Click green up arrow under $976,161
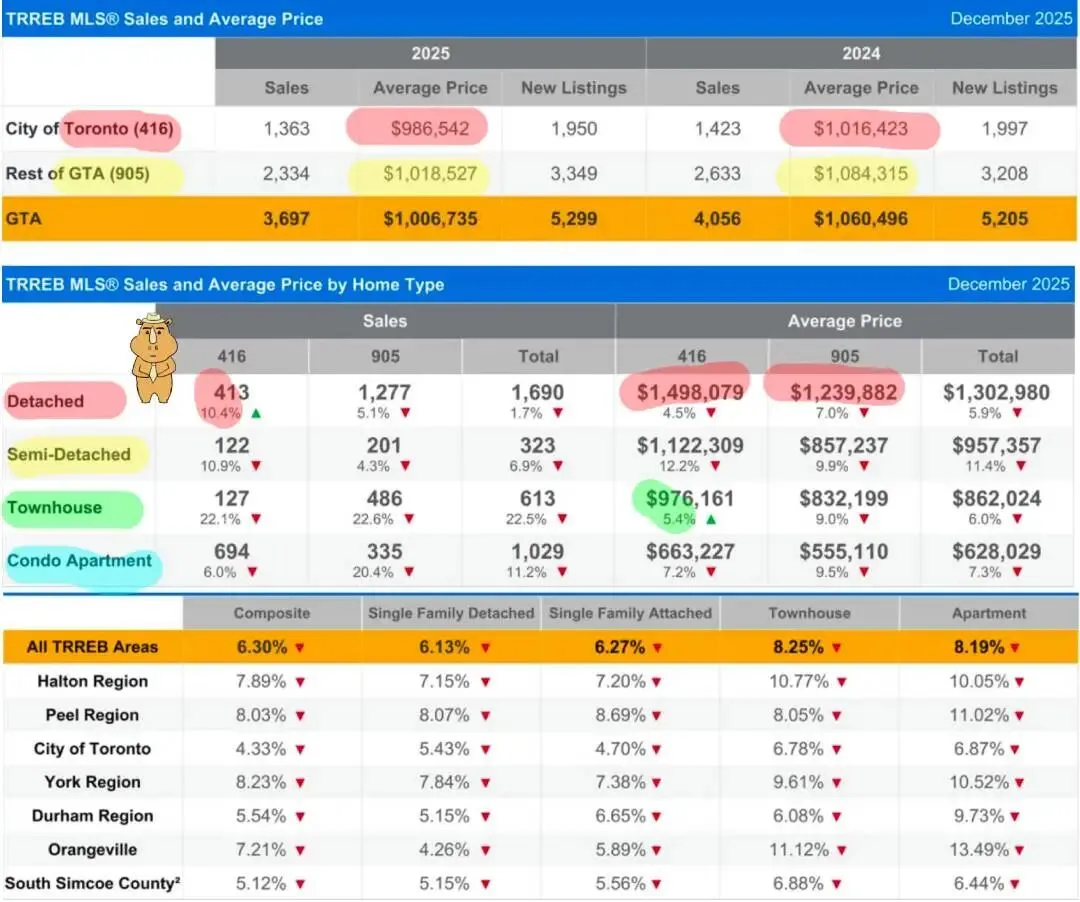Image resolution: width=1080 pixels, height=902 pixels. tap(711, 520)
